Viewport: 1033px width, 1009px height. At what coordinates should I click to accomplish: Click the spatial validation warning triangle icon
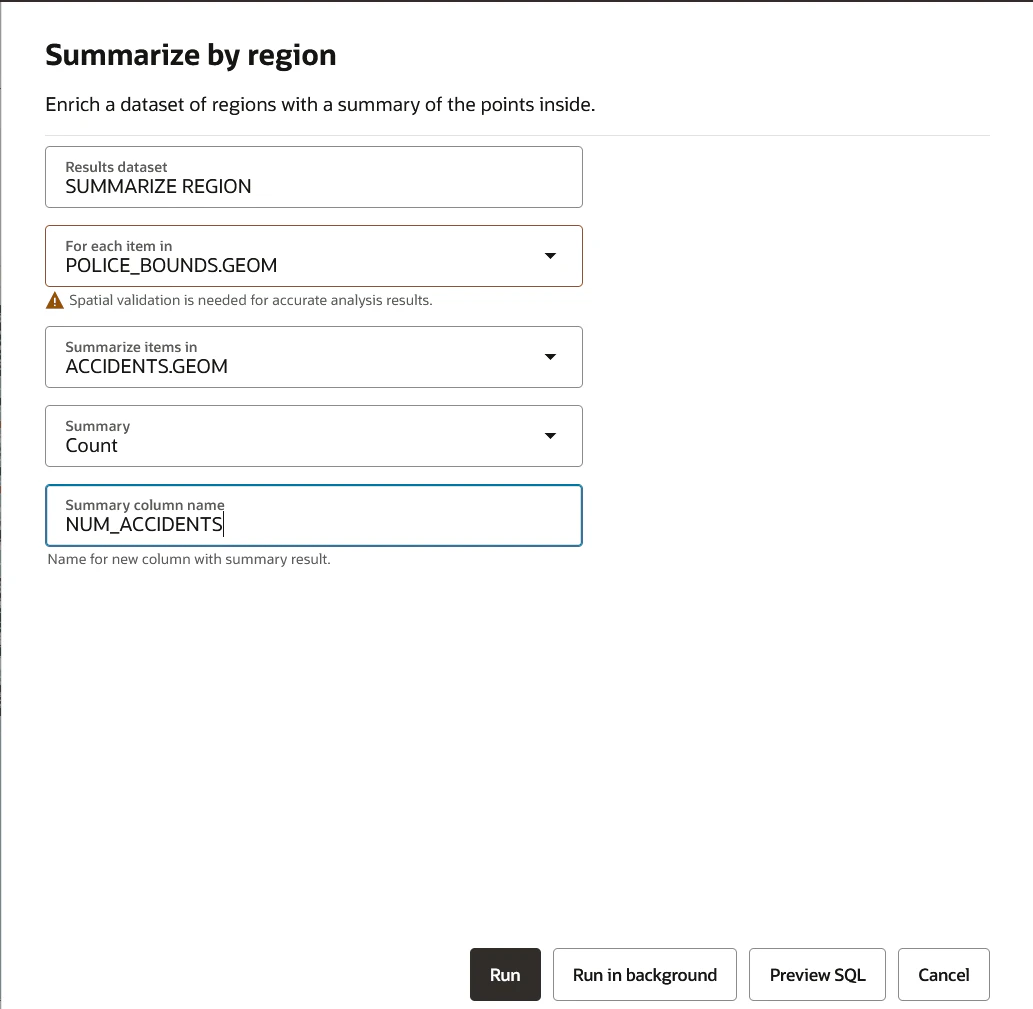coord(55,300)
